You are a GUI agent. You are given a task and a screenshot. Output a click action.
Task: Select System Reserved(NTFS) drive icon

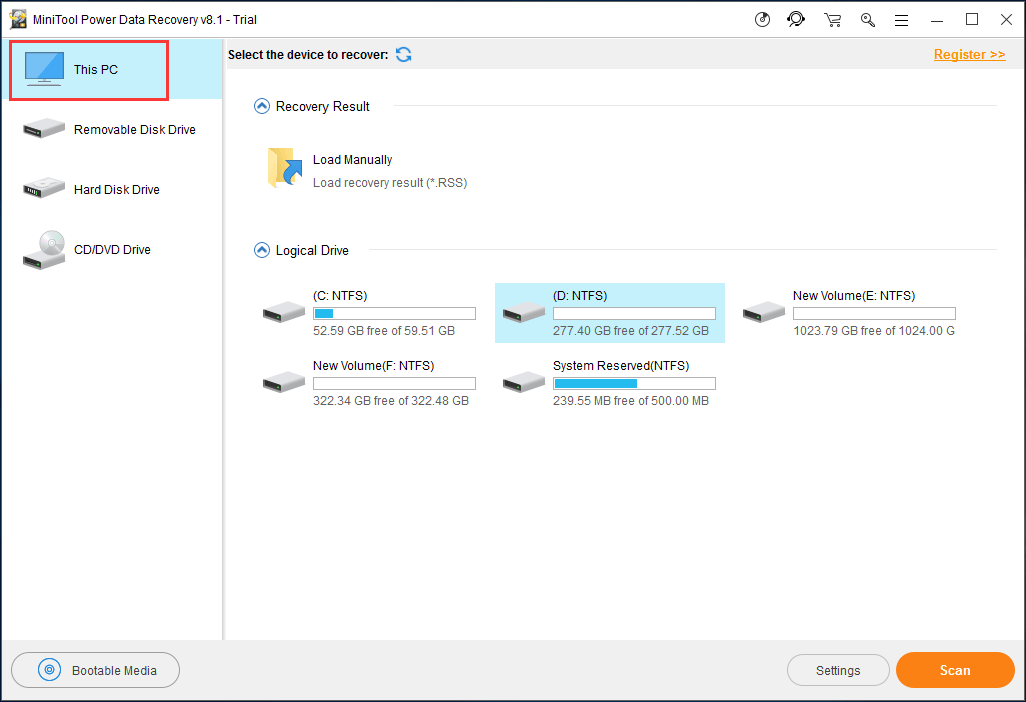(523, 382)
